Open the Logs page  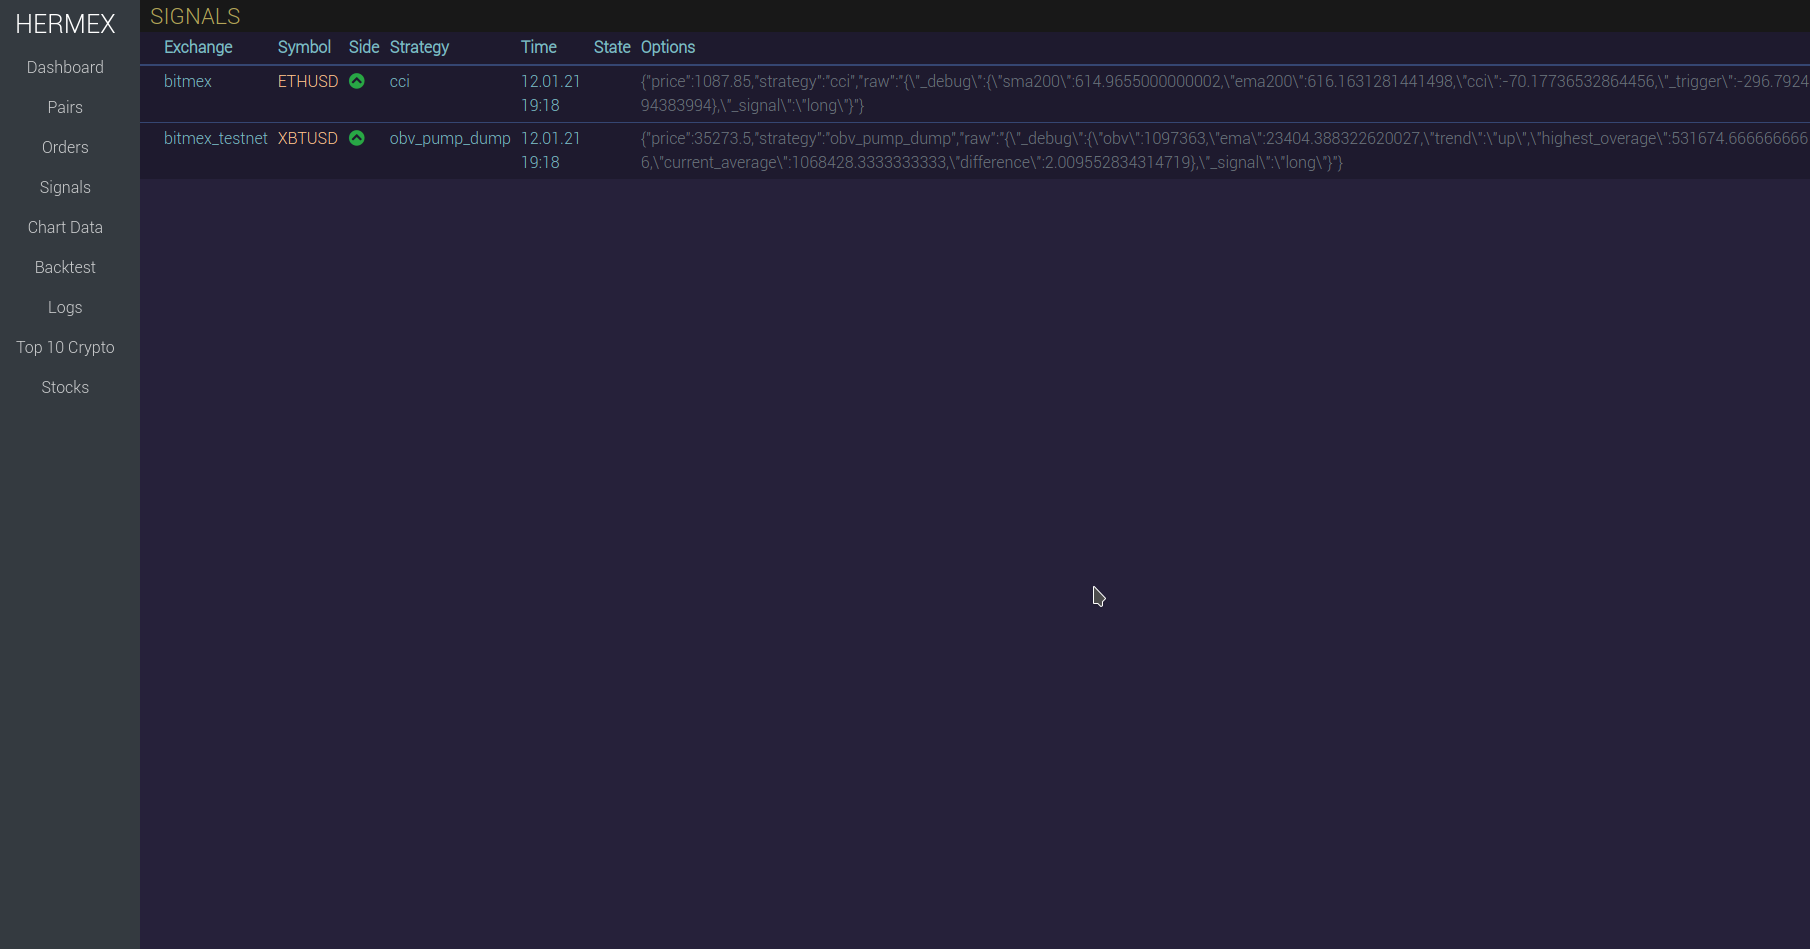tap(65, 307)
